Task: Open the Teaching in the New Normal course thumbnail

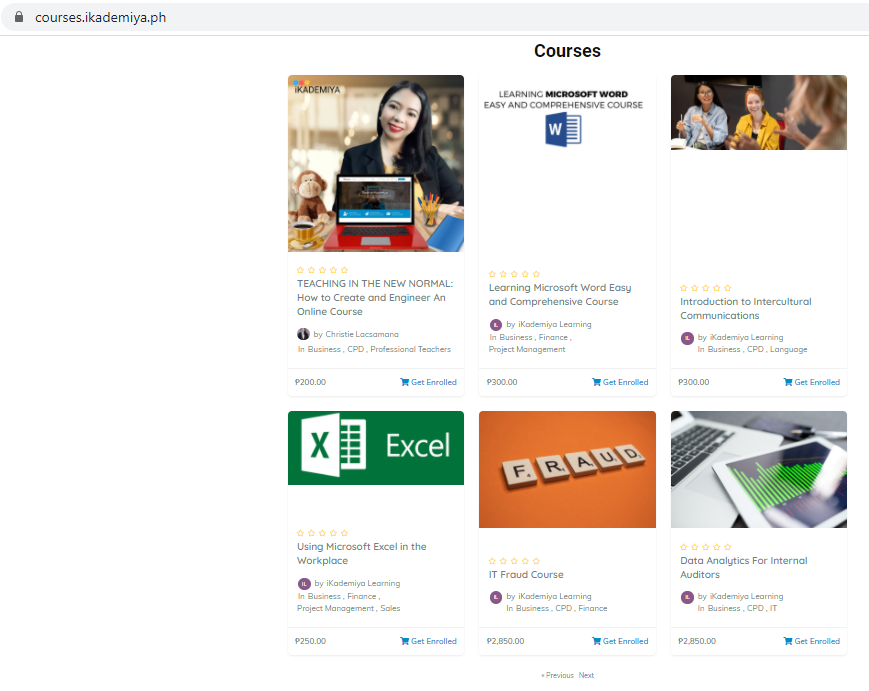Action: click(376, 163)
